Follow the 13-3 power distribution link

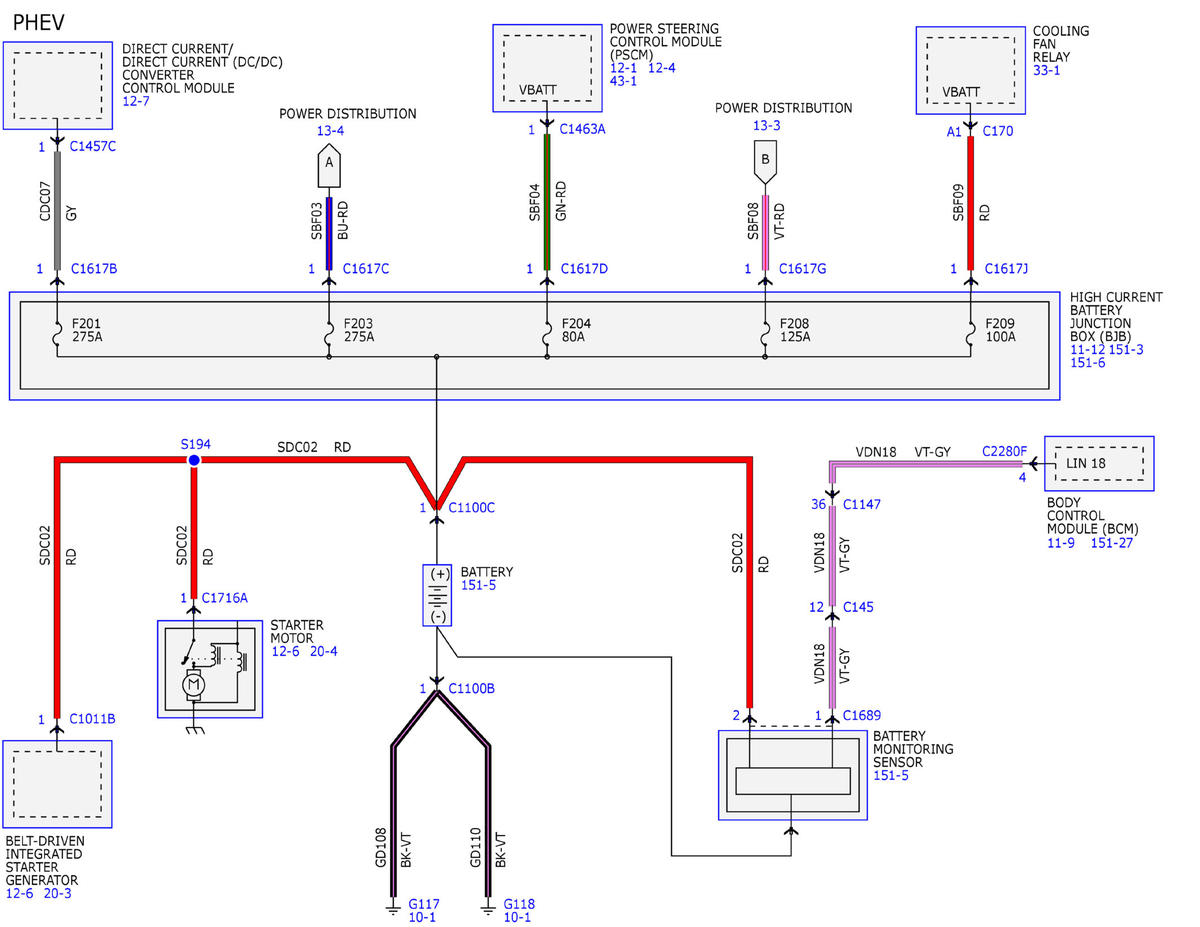tap(768, 125)
